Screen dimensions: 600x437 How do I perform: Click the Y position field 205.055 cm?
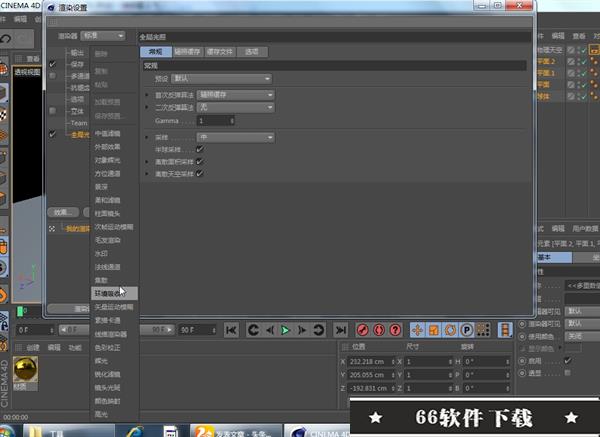372,375
